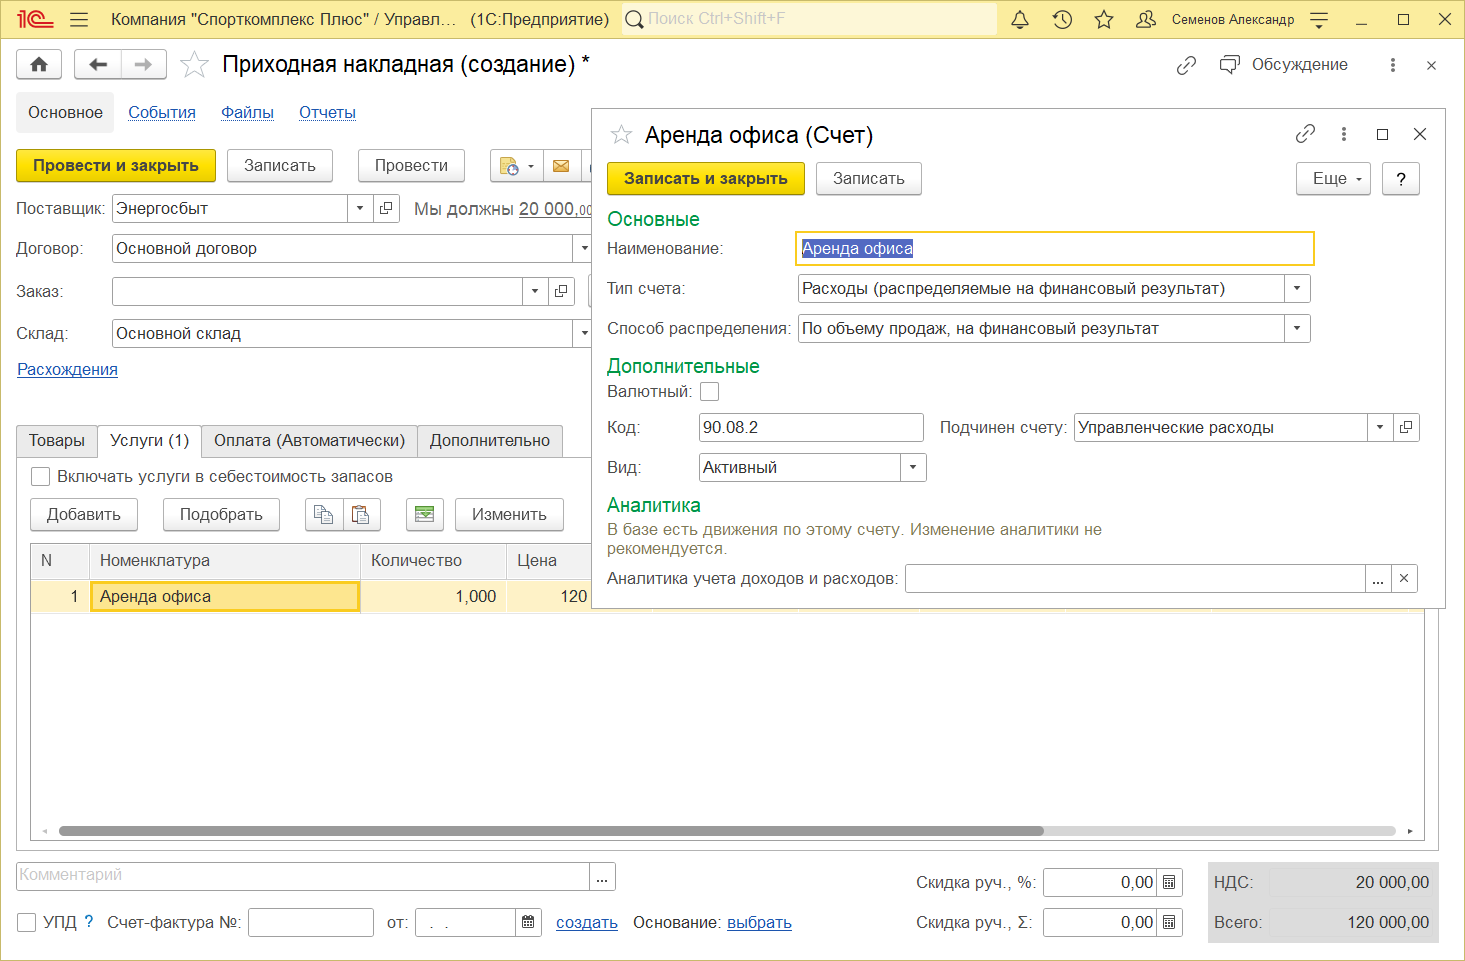
Task: Add invoice document to favorites star
Action: tap(194, 65)
